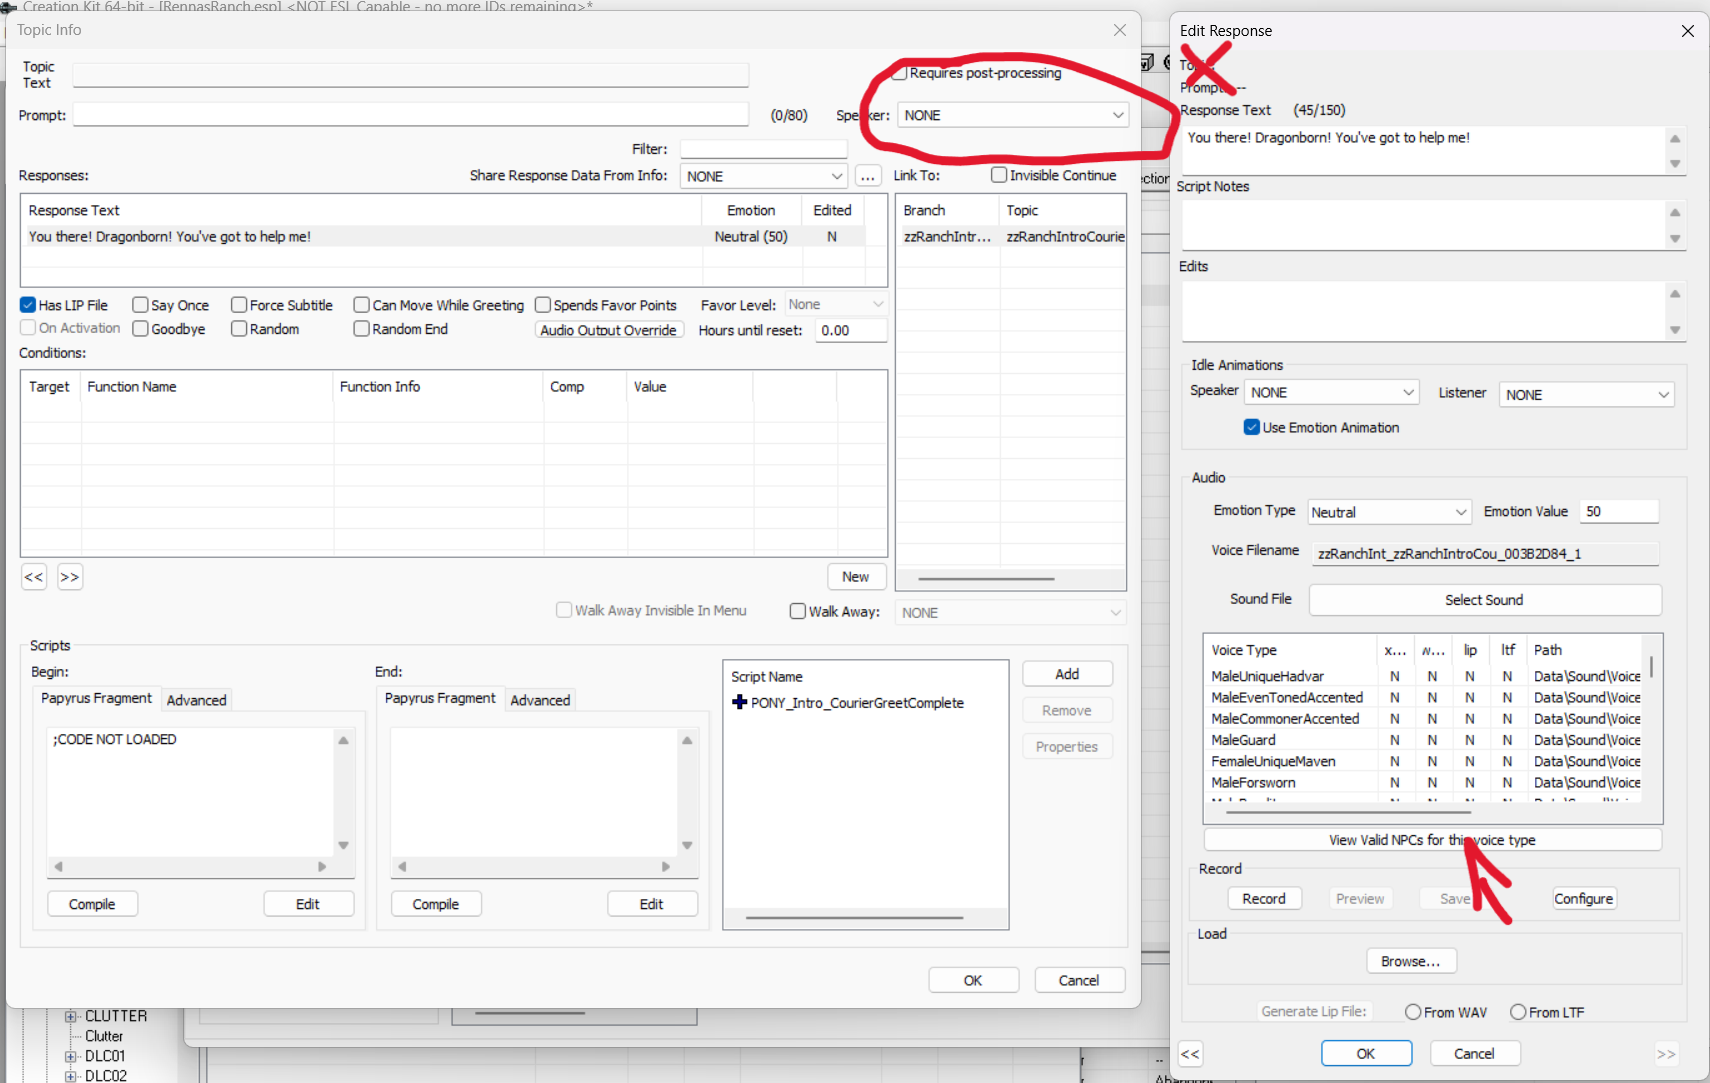Image resolution: width=1710 pixels, height=1083 pixels.
Task: Toggle the Has LIP File checkbox
Action: [x=28, y=305]
